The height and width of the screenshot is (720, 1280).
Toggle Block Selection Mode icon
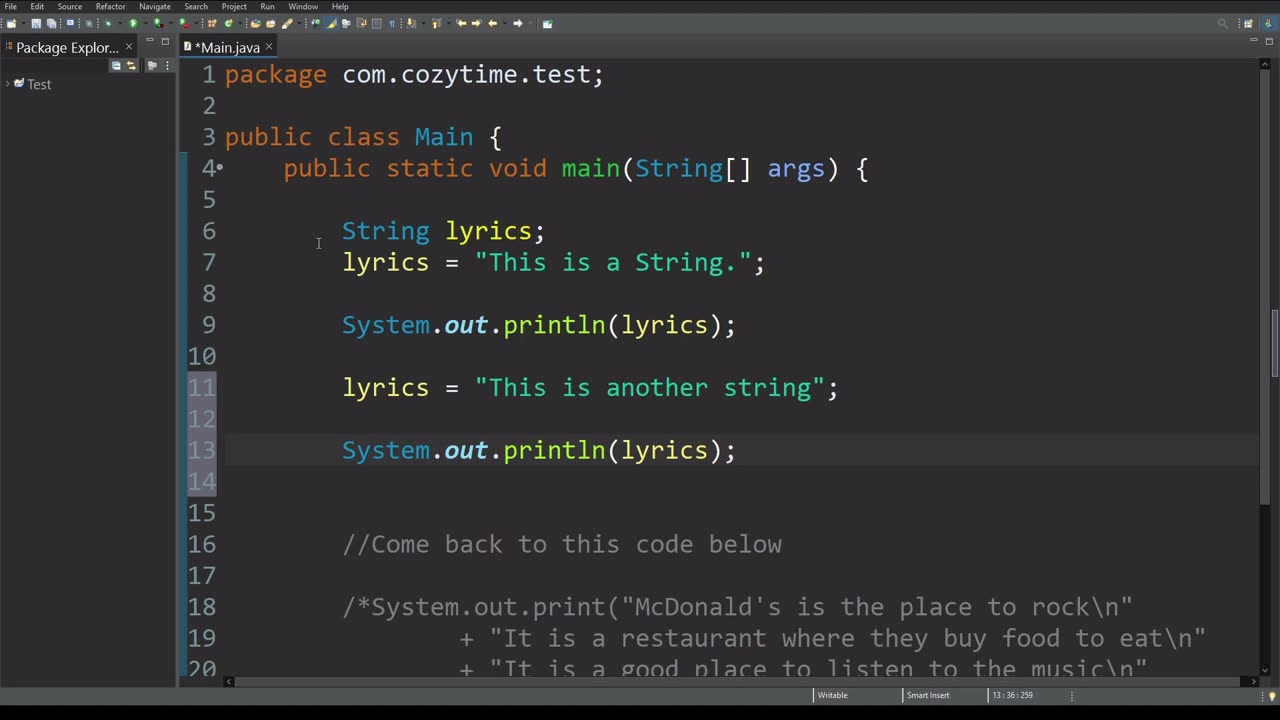[x=376, y=23]
